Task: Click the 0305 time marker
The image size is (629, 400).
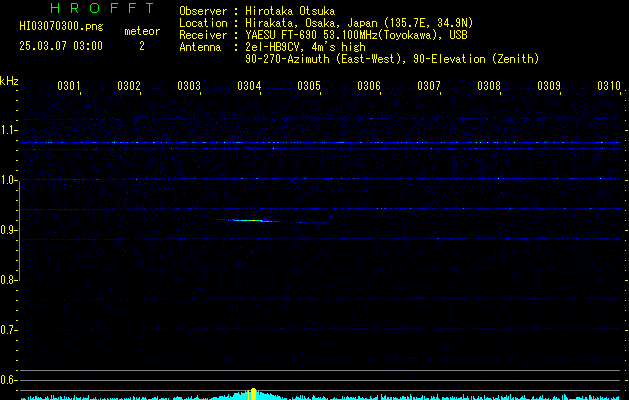Action: (x=309, y=86)
